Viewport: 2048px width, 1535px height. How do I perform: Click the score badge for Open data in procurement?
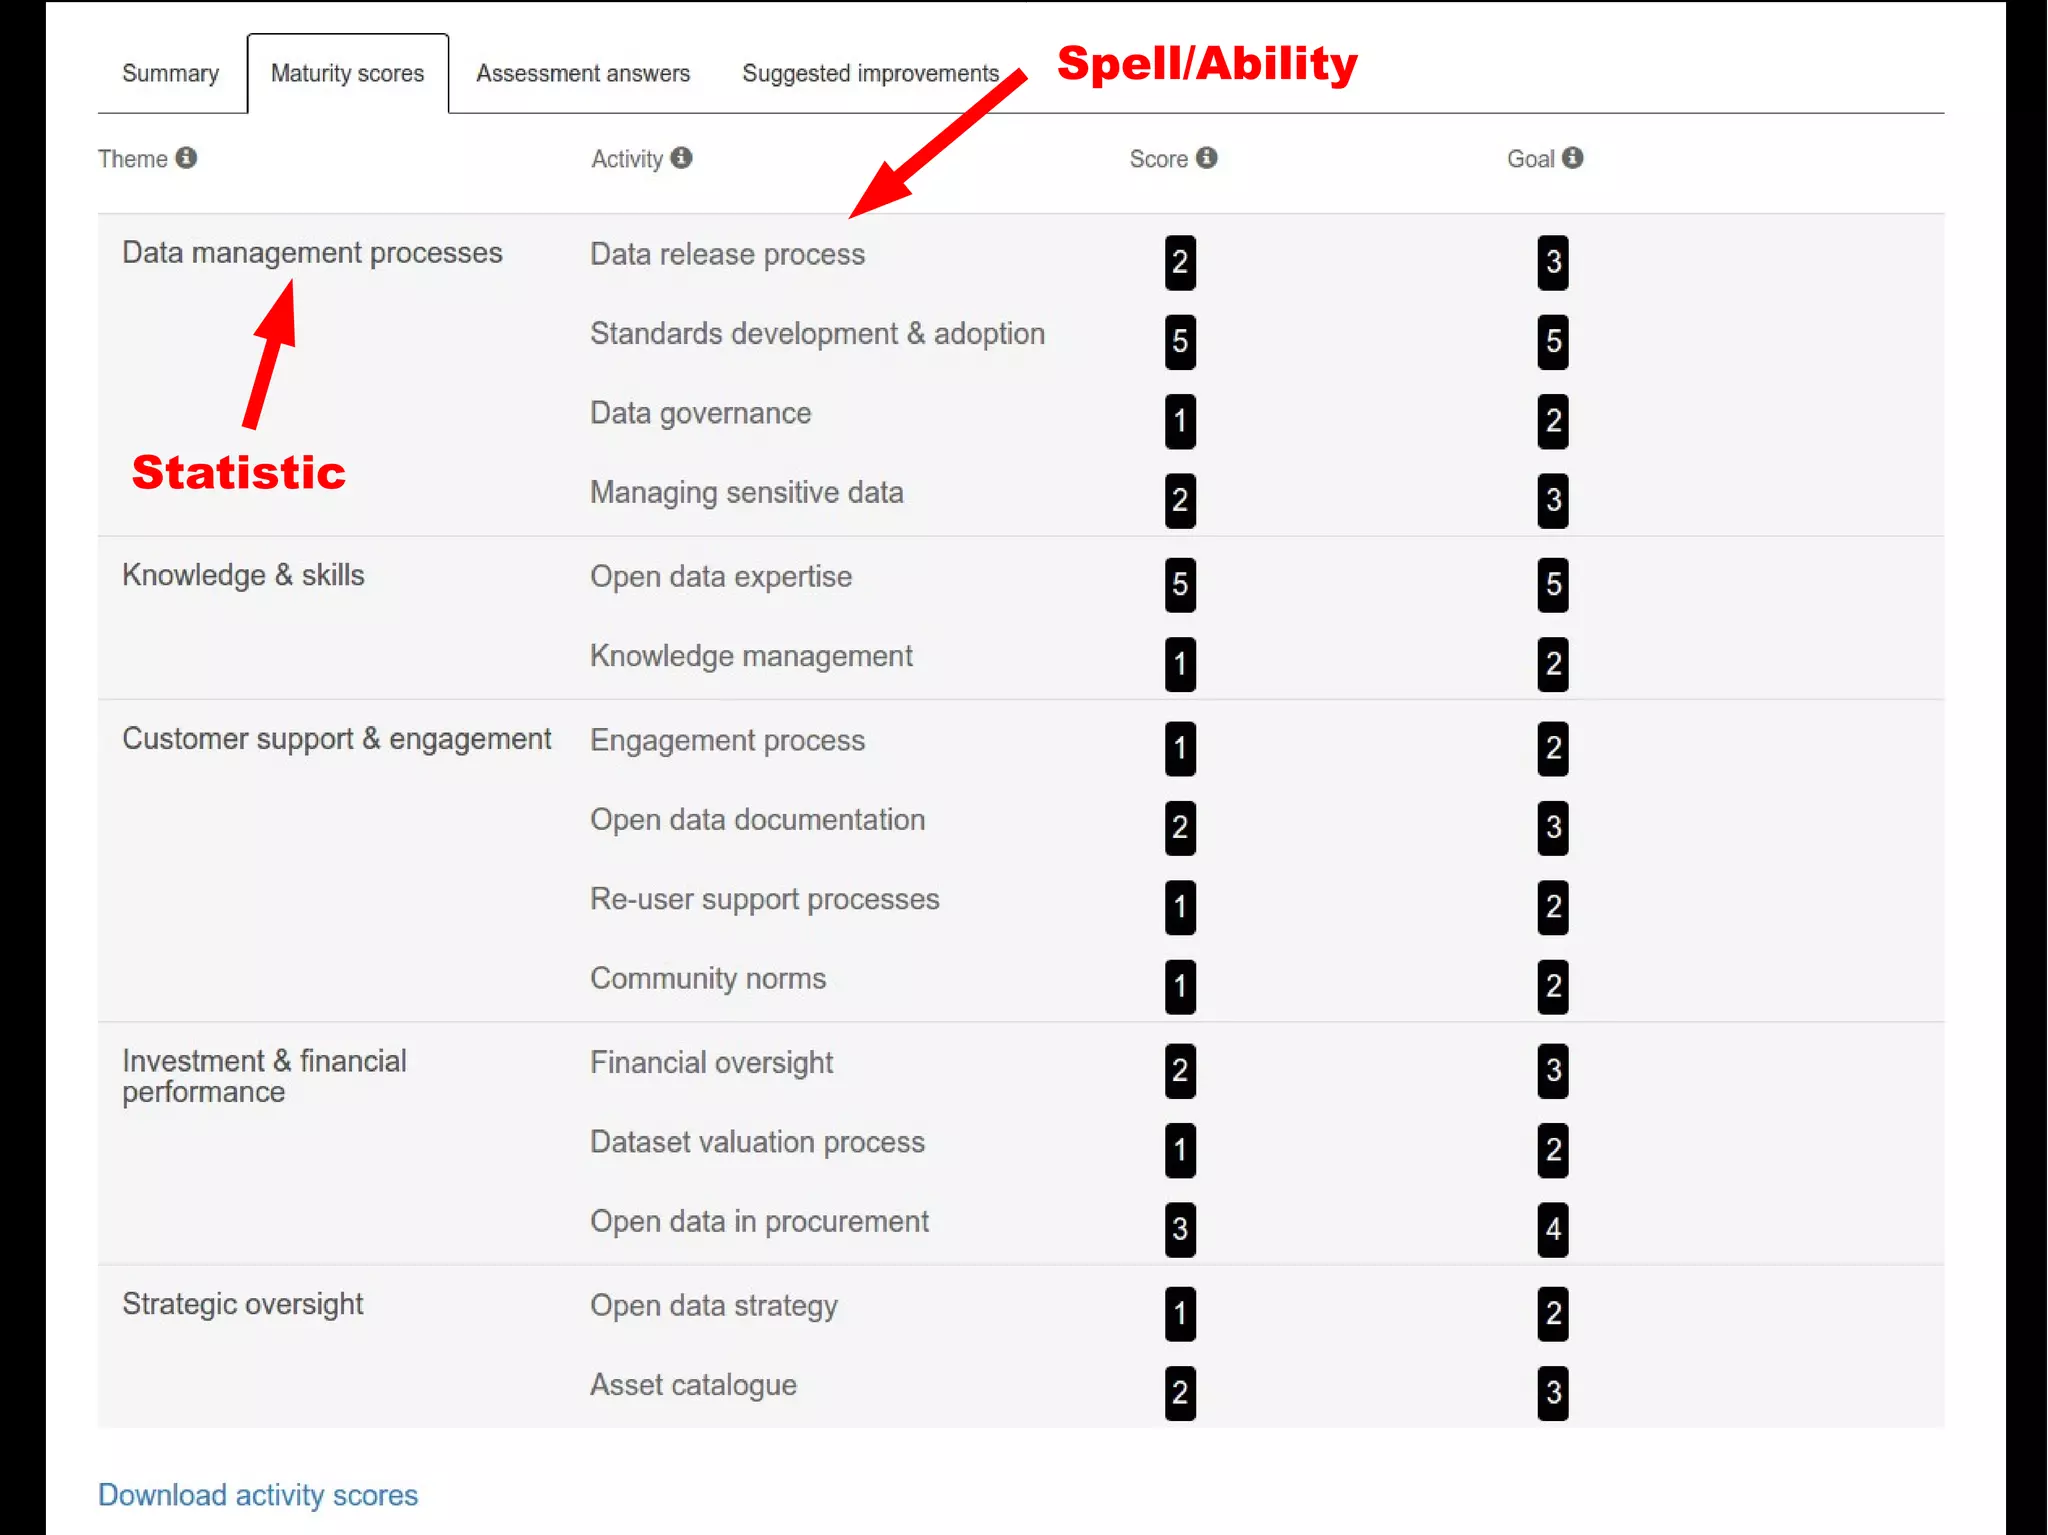click(x=1180, y=1229)
